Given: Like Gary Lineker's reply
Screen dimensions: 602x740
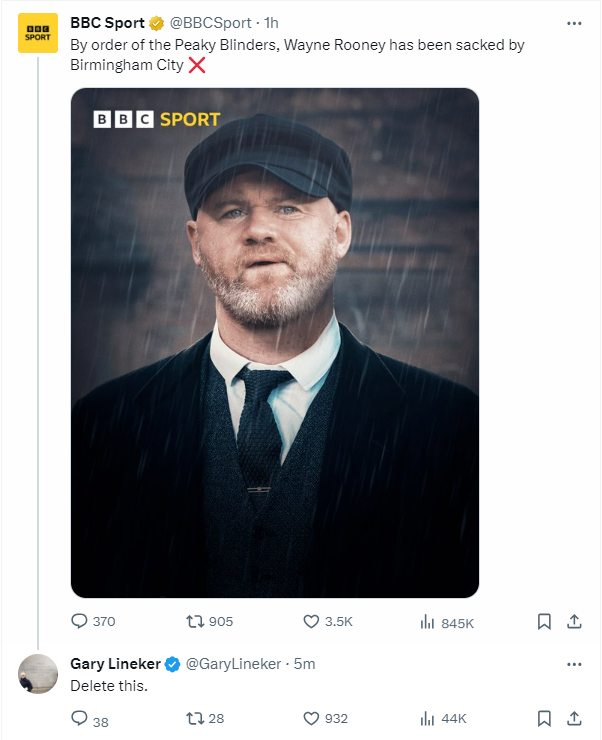Looking at the screenshot, I should tap(311, 718).
